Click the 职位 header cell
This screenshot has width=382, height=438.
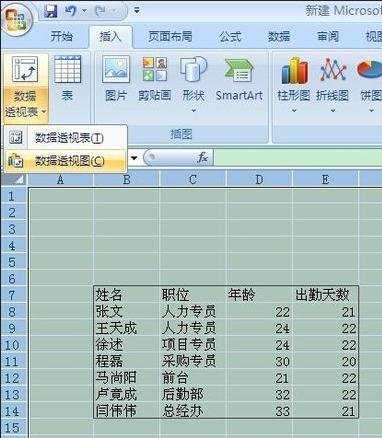pyautogui.click(x=193, y=295)
